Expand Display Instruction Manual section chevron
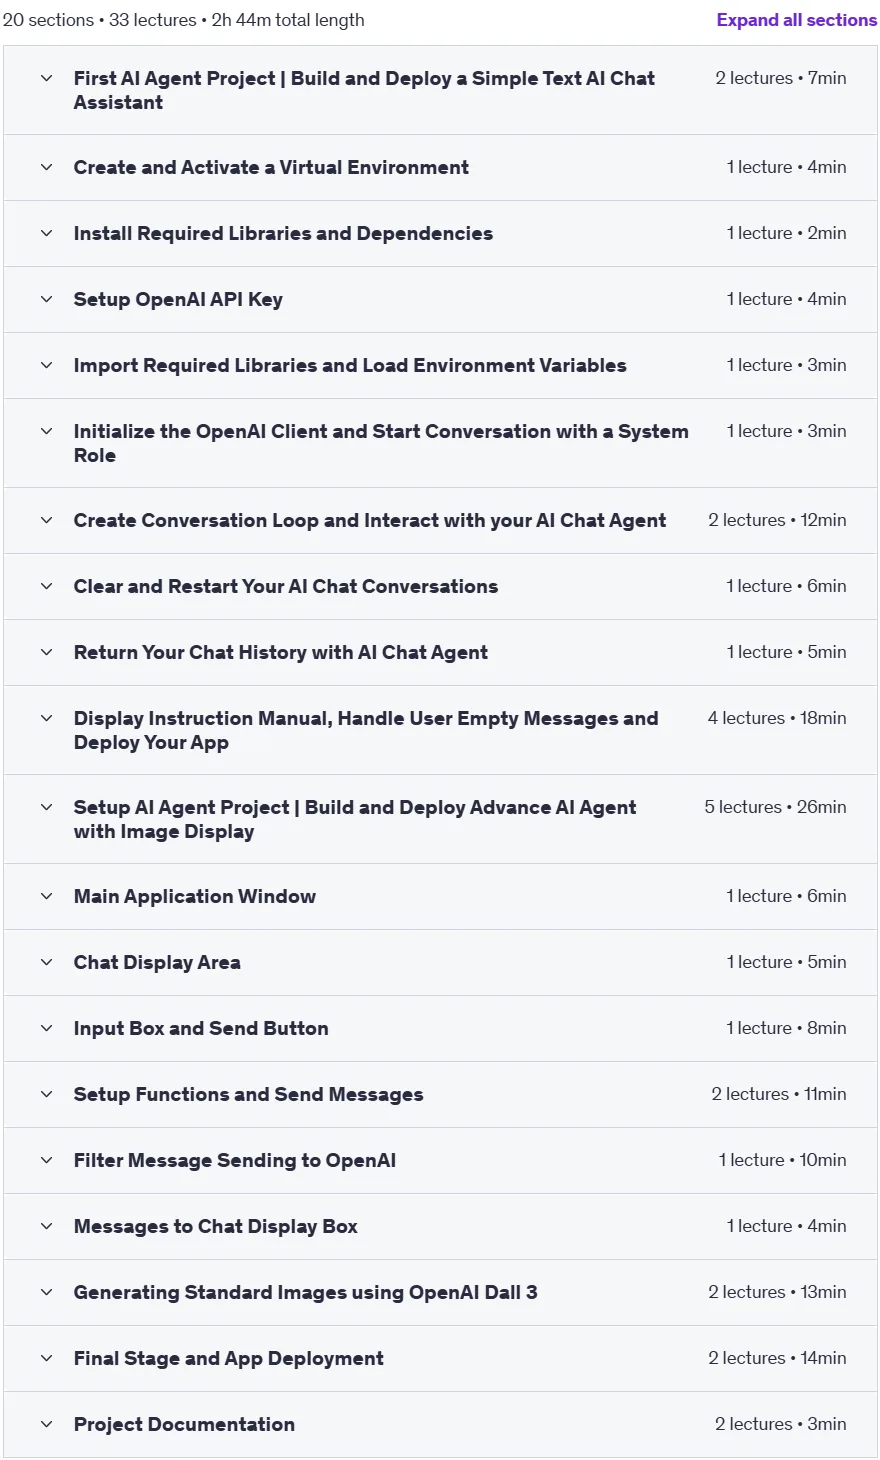Image resolution: width=880 pixels, height=1460 pixels. [x=46, y=718]
